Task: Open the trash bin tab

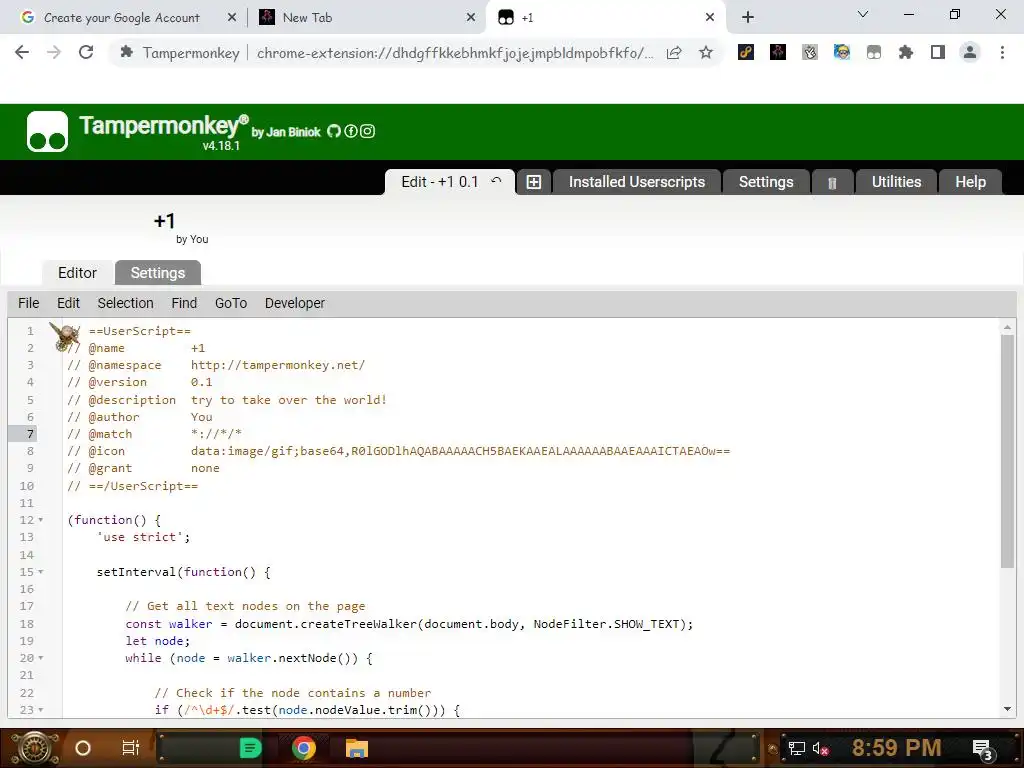Action: click(x=832, y=183)
